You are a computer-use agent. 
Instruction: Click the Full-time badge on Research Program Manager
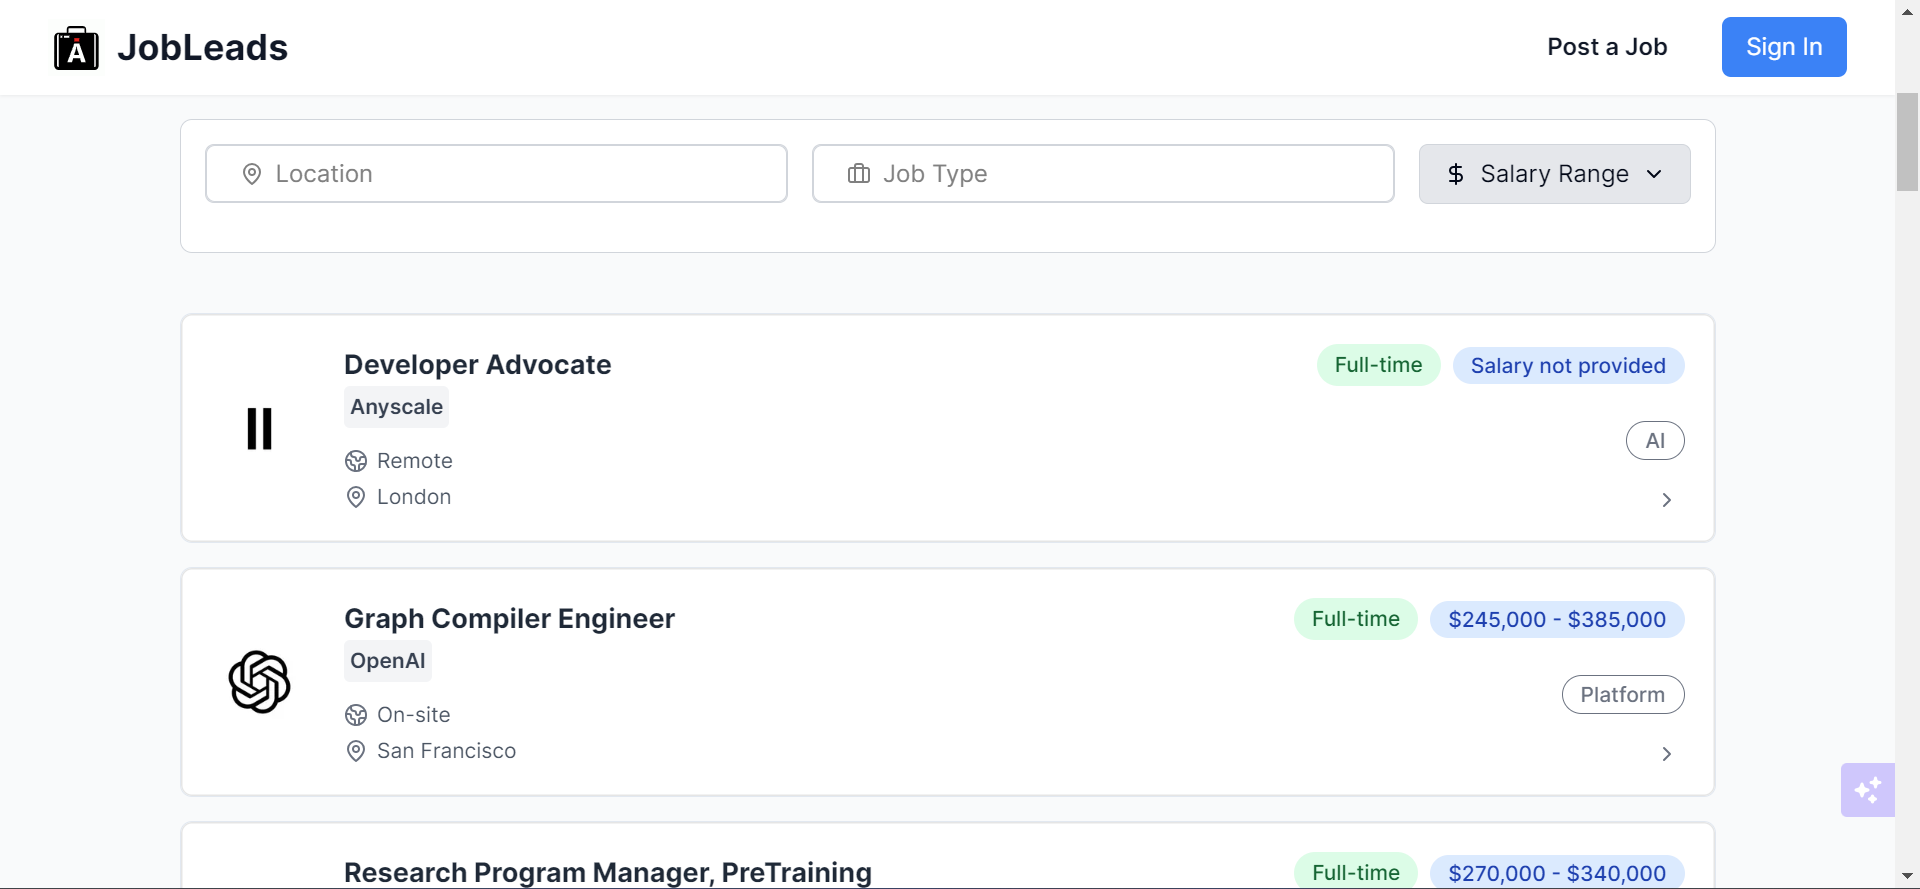coord(1356,873)
